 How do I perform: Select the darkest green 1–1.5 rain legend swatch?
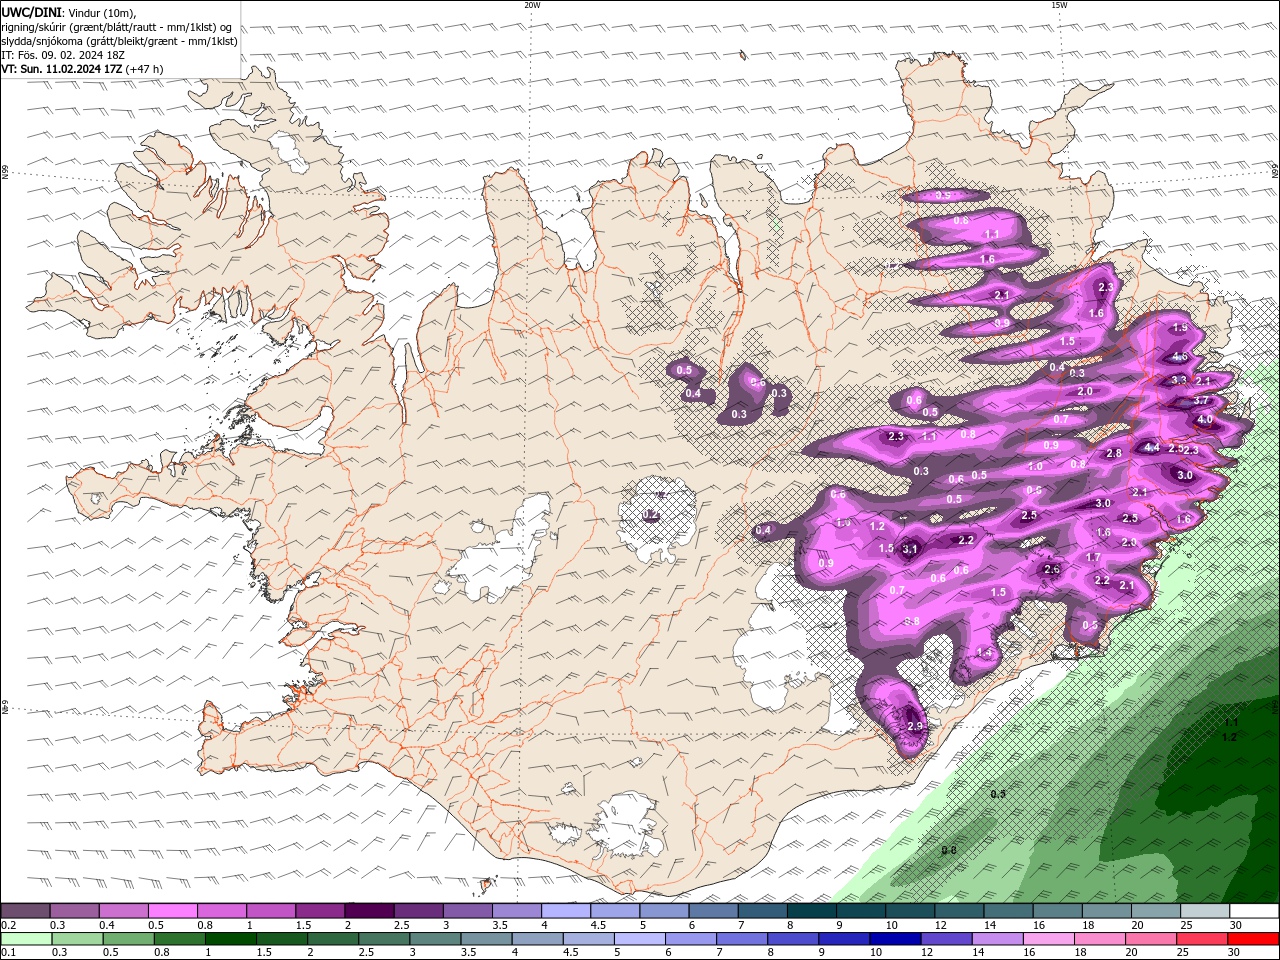[x=231, y=939]
